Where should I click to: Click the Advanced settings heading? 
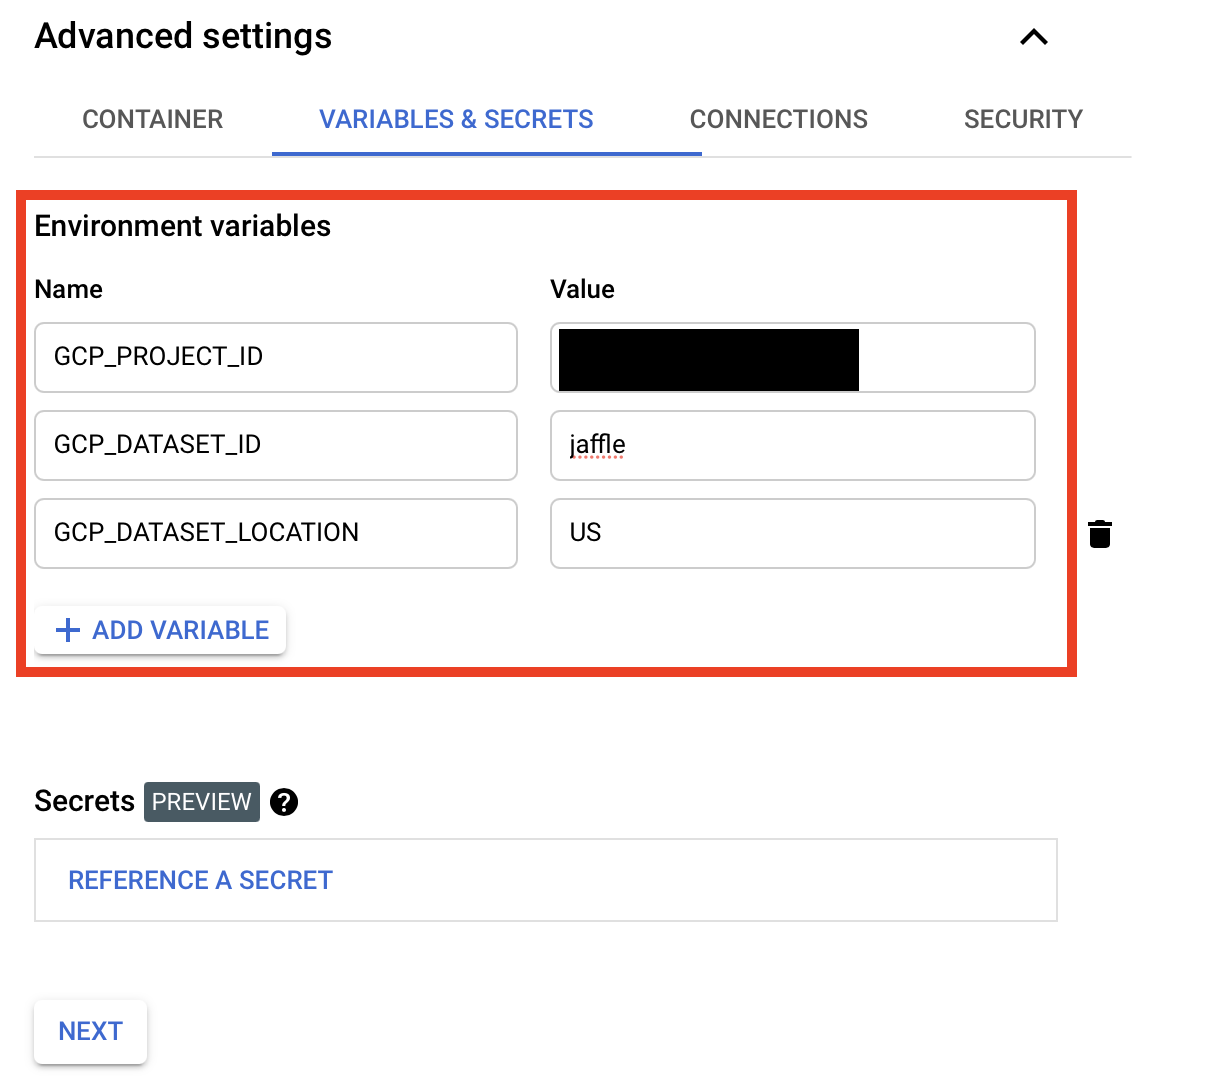(x=183, y=36)
